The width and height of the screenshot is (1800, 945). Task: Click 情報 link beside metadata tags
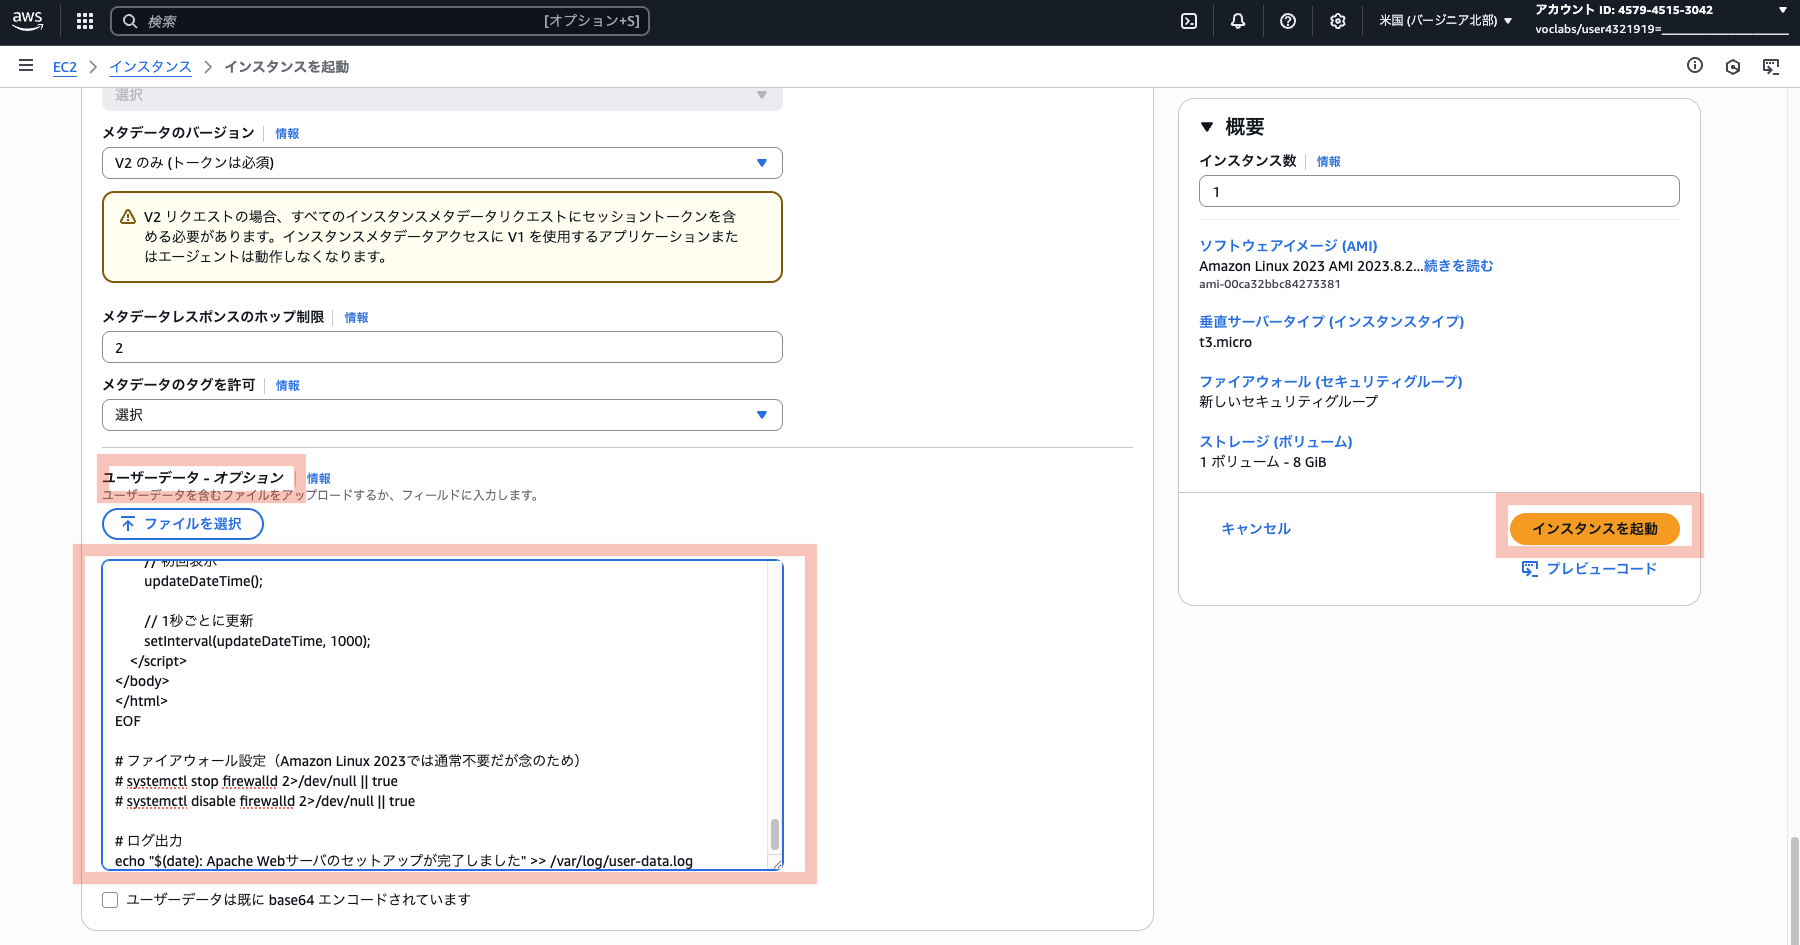[288, 386]
